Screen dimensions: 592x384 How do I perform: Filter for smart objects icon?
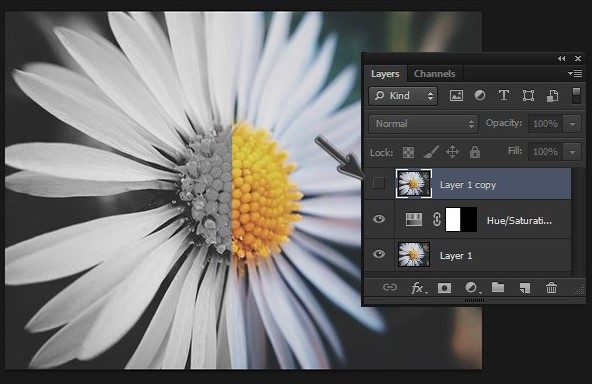point(552,96)
